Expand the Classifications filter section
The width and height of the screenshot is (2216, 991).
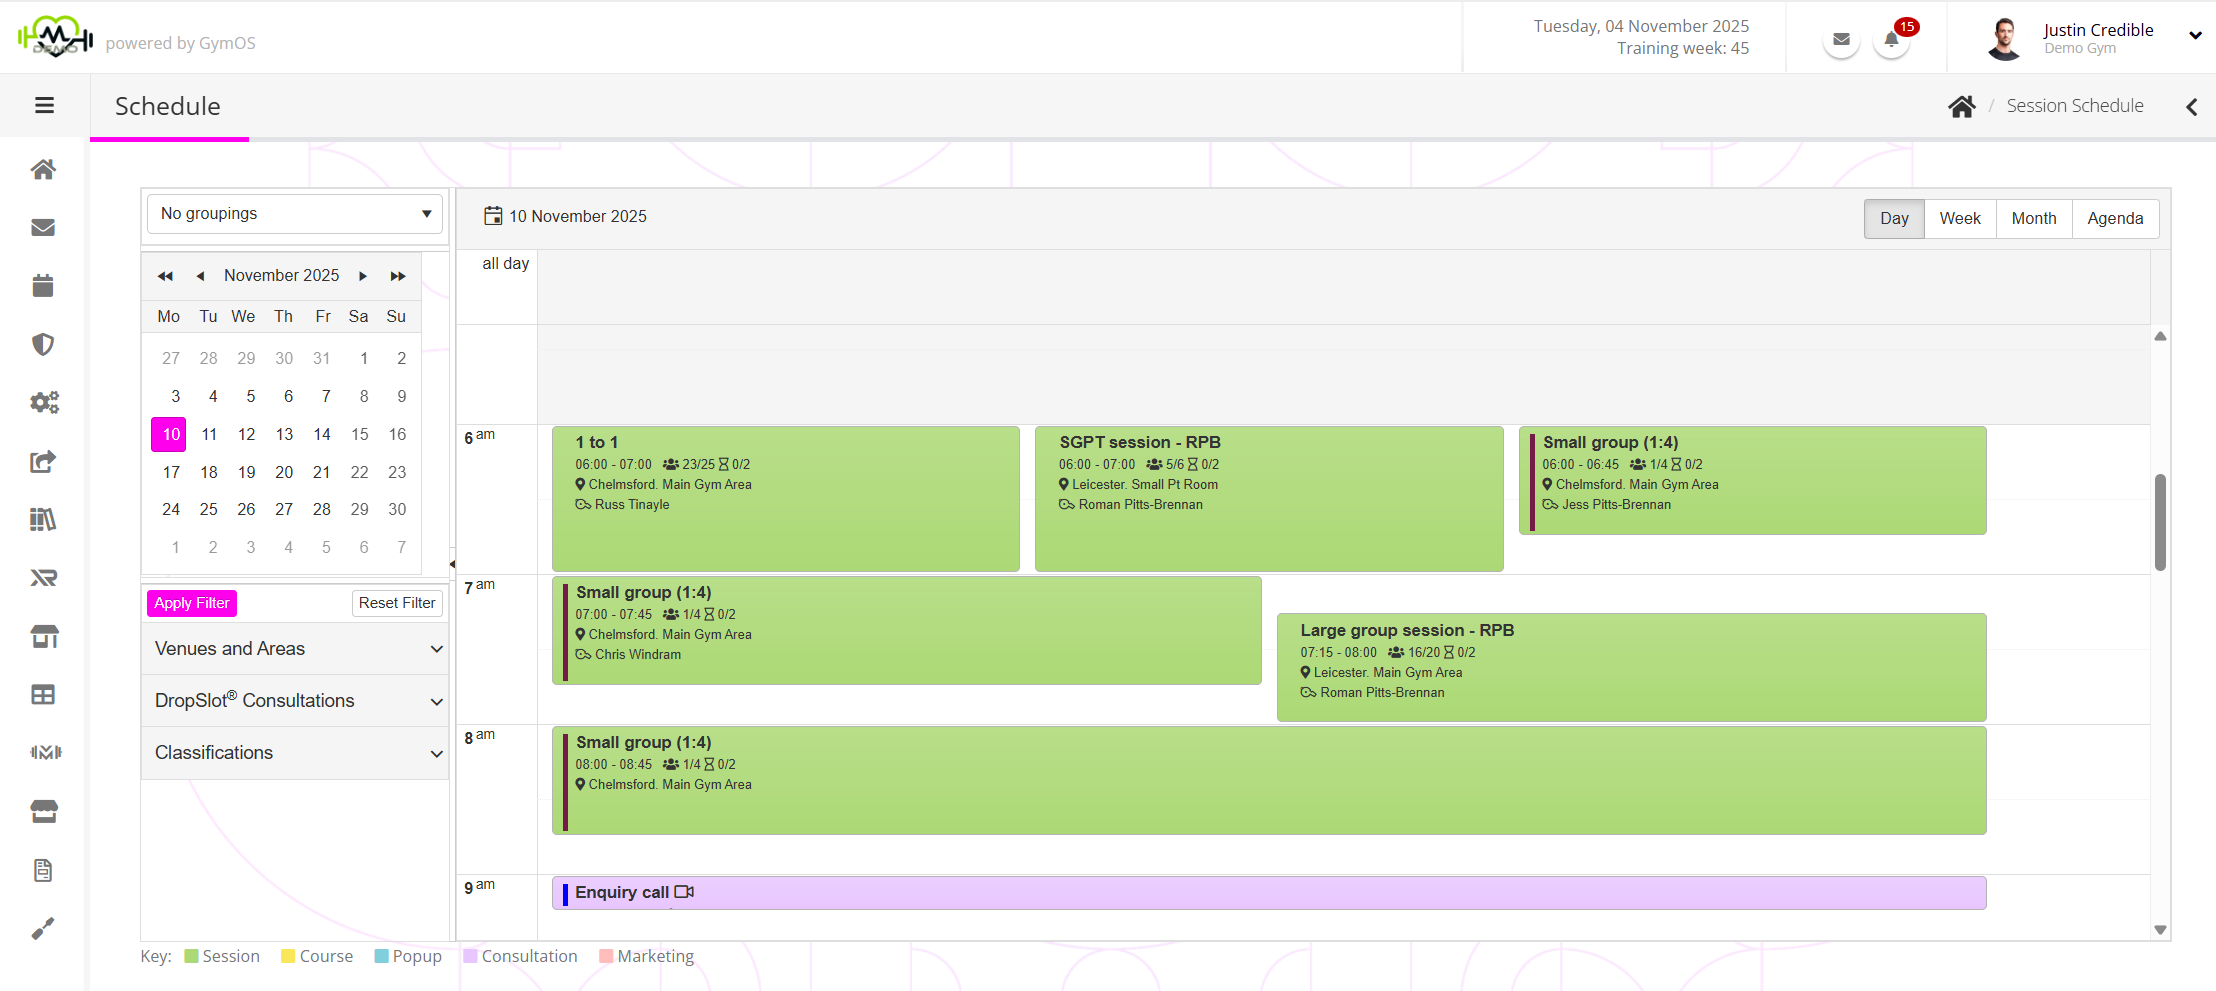[295, 753]
